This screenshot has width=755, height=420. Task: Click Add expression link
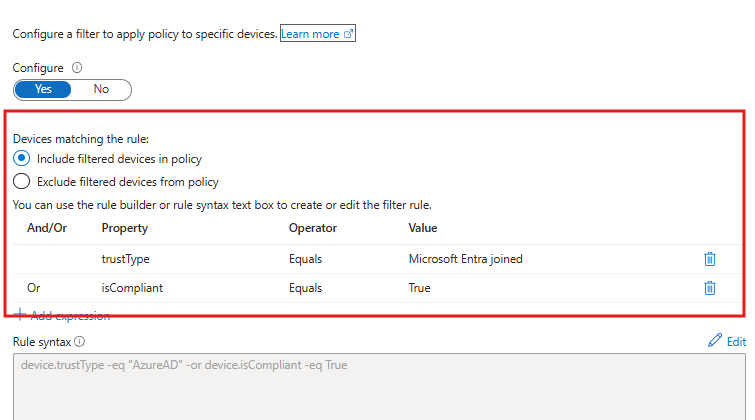point(70,315)
